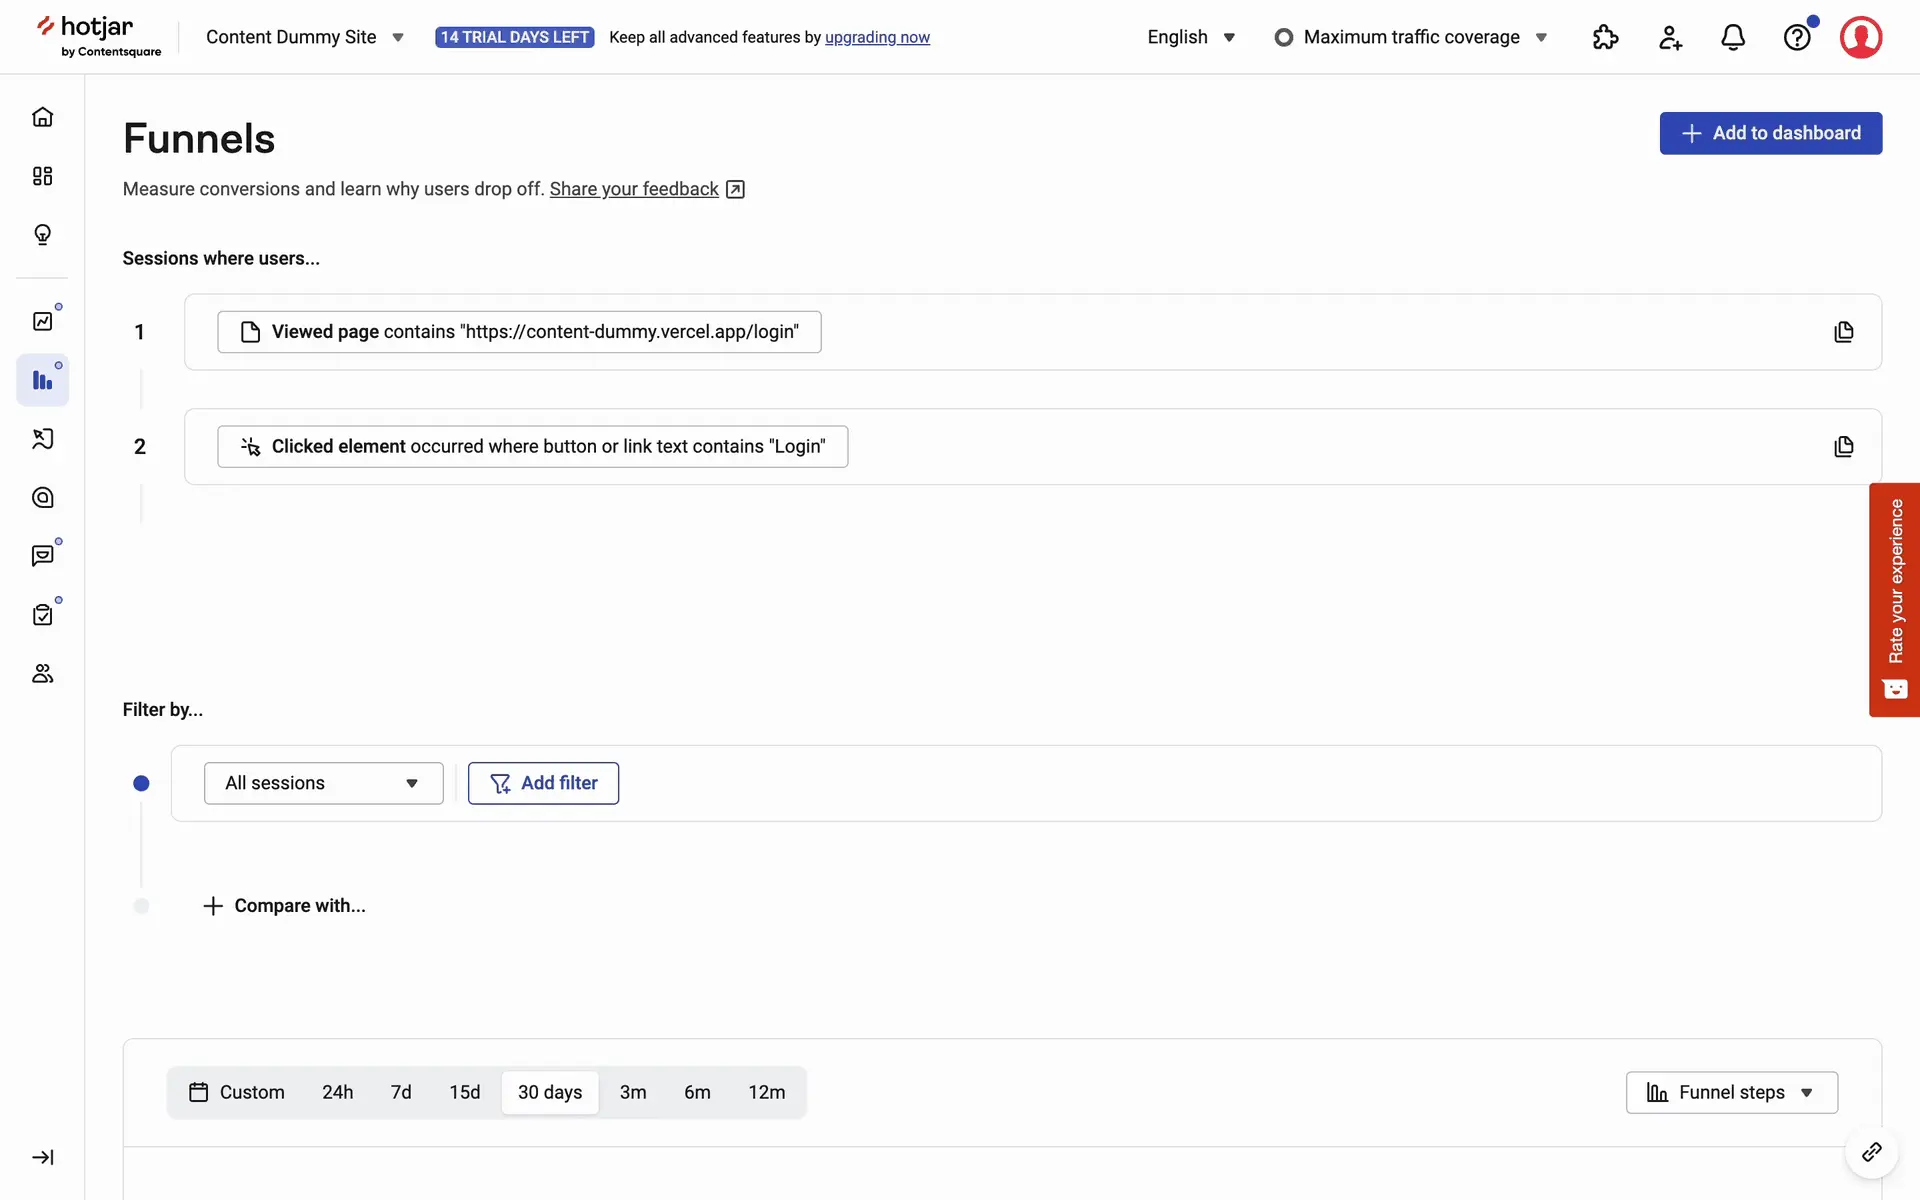
Task: Expand the Funnel steps dropdown
Action: [1731, 1092]
